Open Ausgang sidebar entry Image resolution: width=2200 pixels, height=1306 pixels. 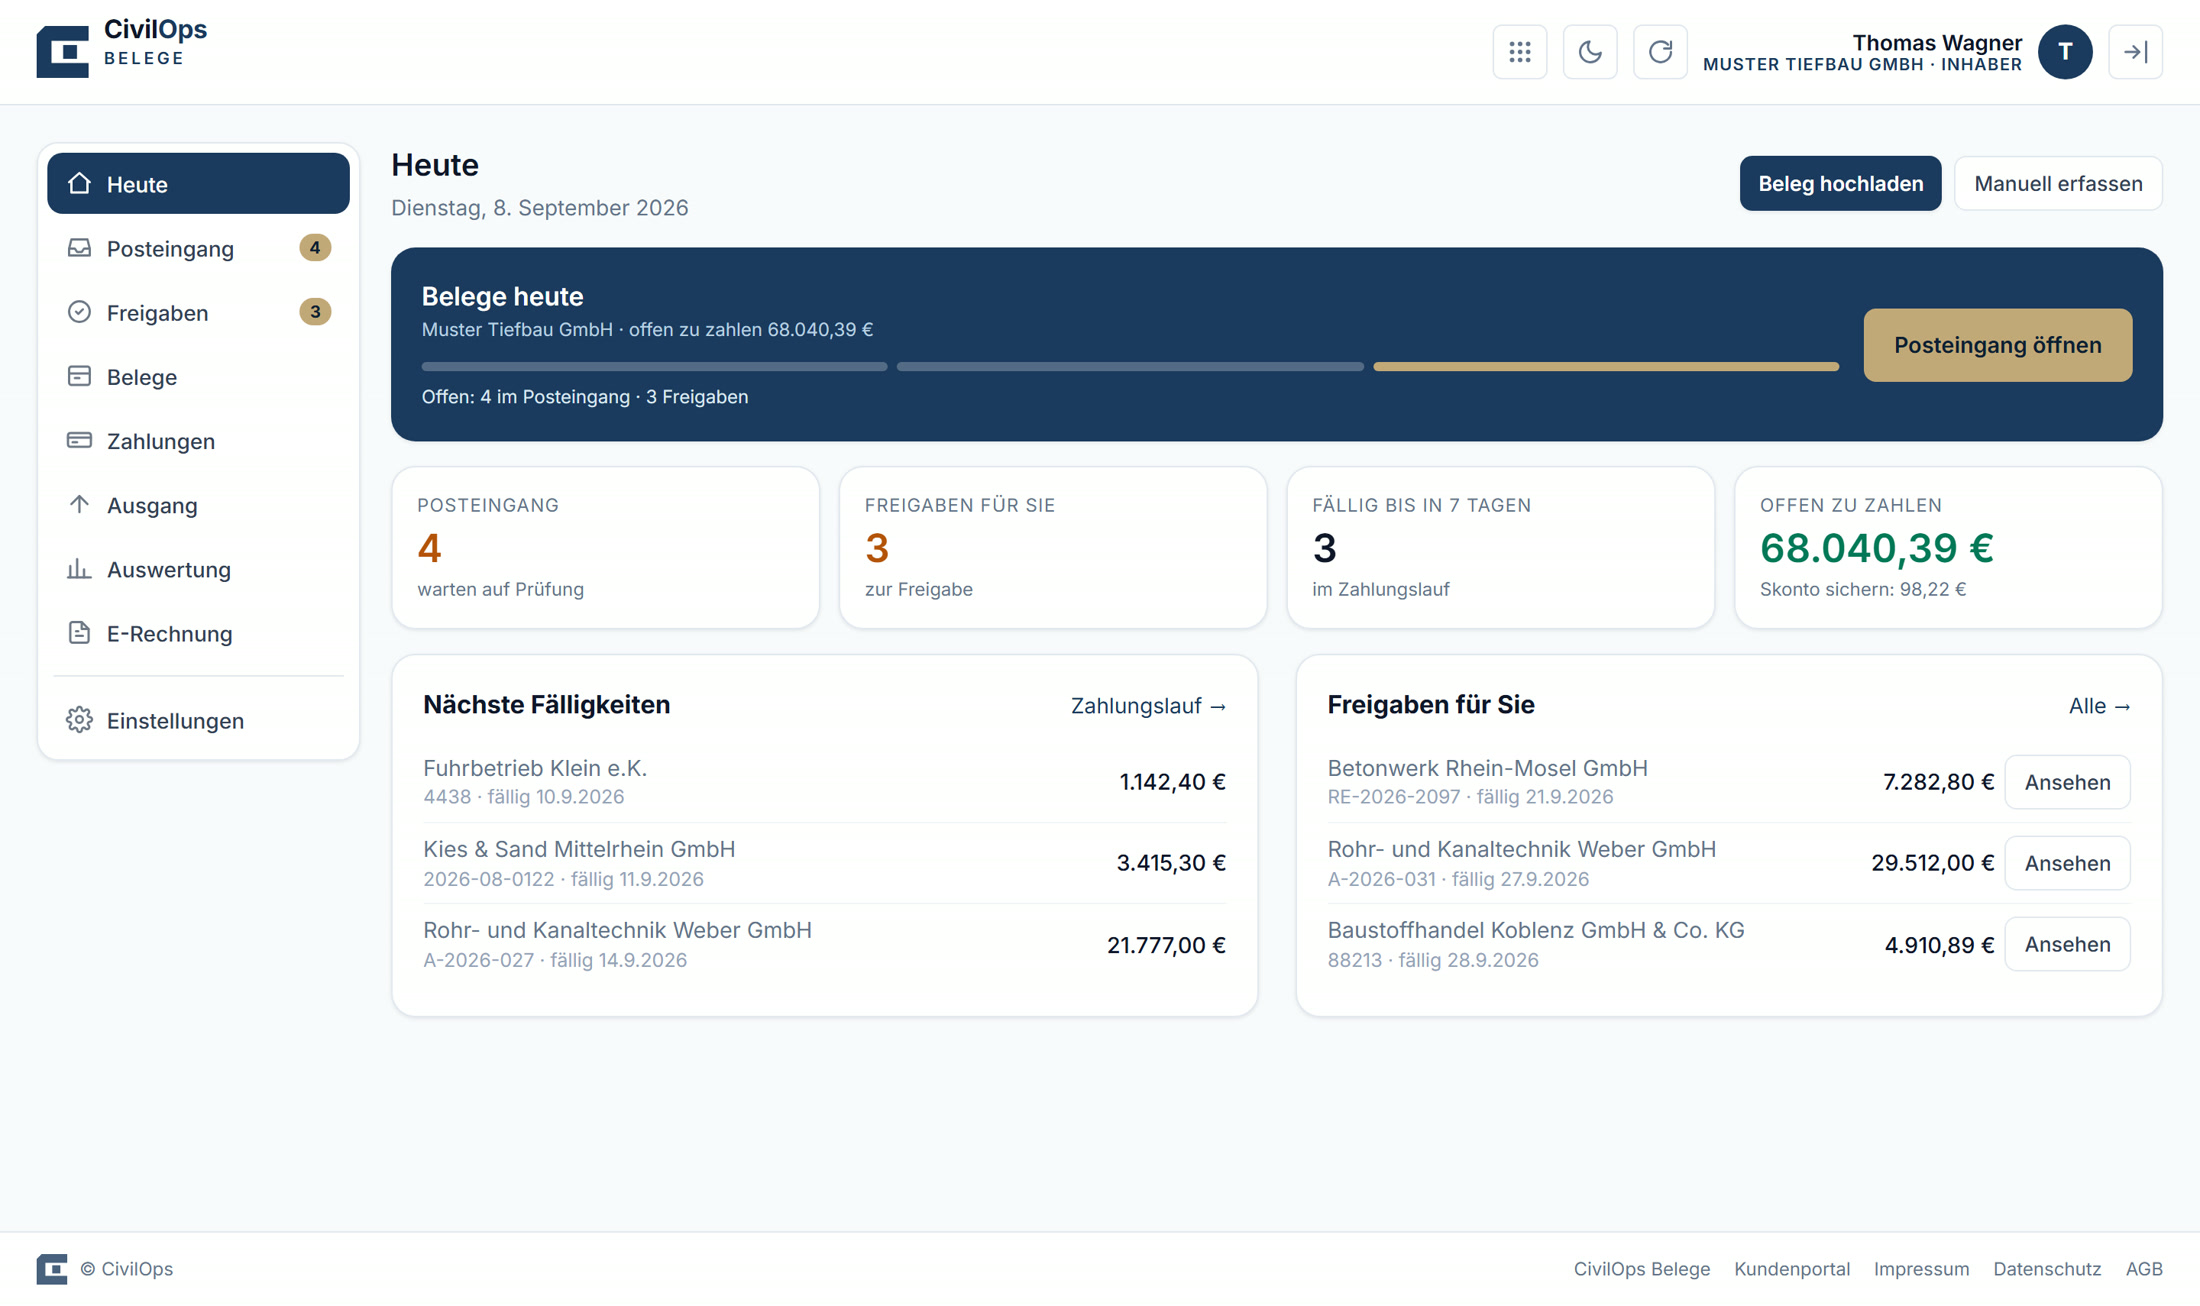pyautogui.click(x=198, y=504)
